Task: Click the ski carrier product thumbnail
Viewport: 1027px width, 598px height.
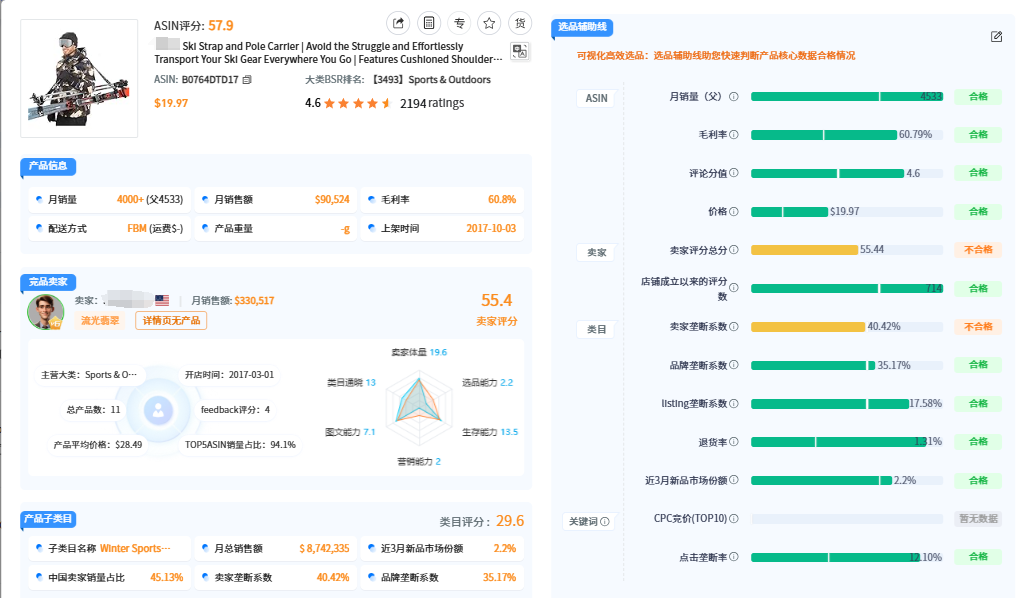Action: (79, 78)
